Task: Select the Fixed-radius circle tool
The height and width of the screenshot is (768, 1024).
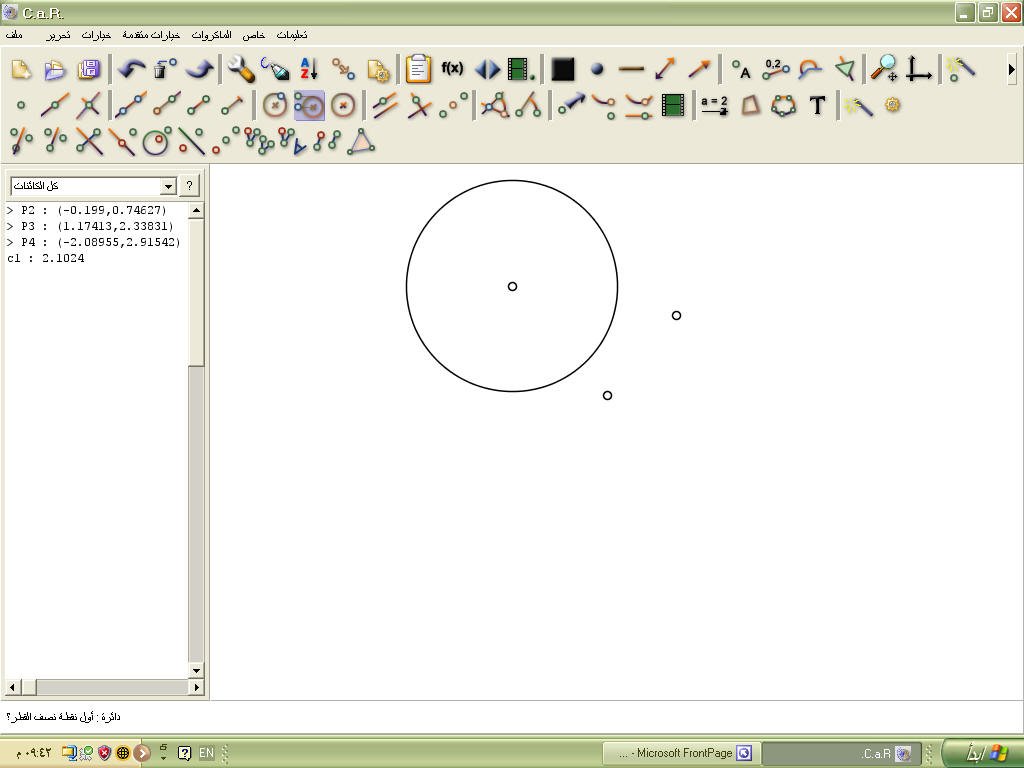Action: click(x=343, y=105)
